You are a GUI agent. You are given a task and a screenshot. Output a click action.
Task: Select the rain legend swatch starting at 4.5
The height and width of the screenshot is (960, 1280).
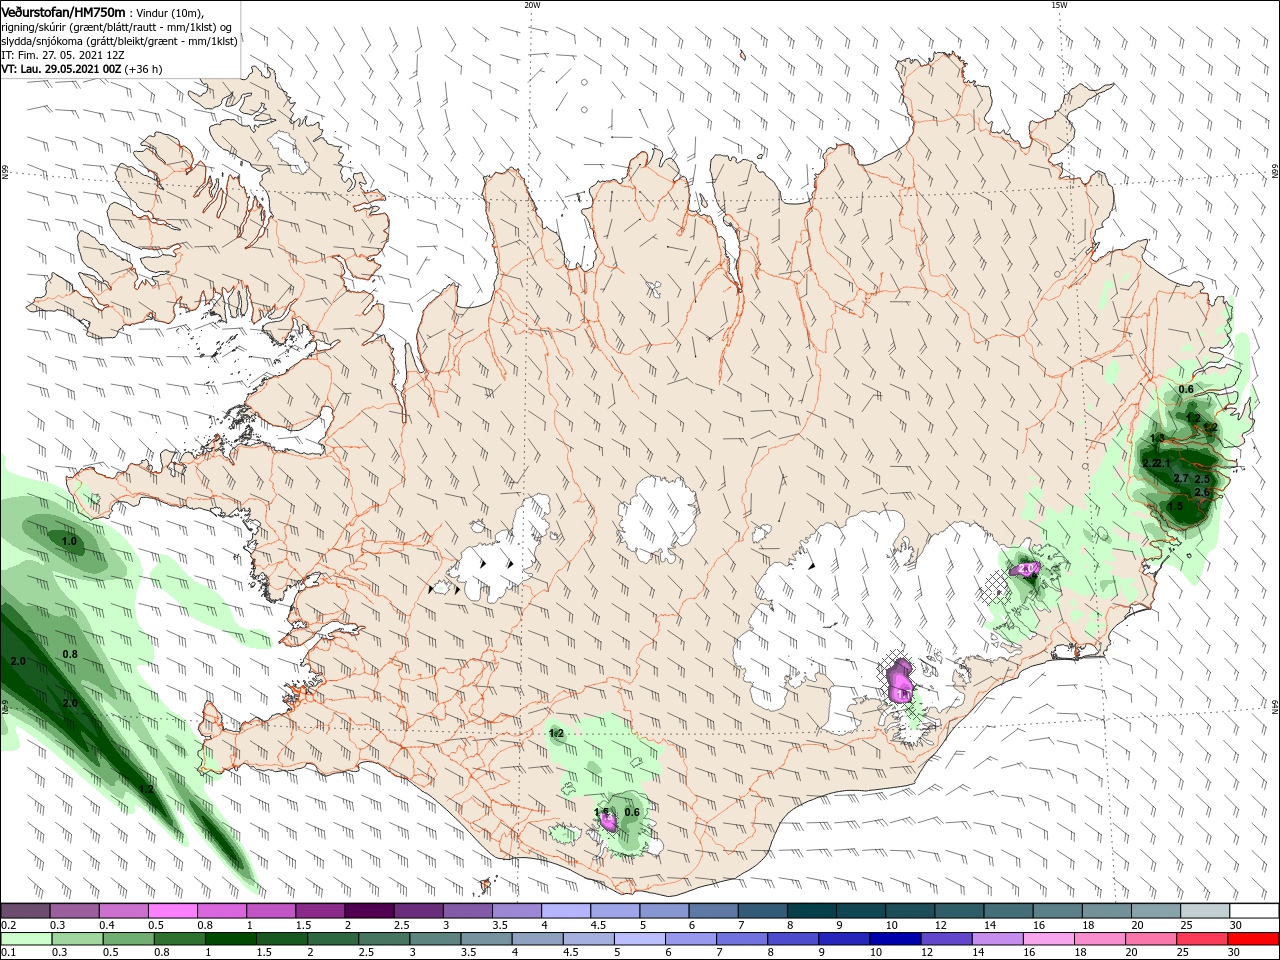click(588, 939)
